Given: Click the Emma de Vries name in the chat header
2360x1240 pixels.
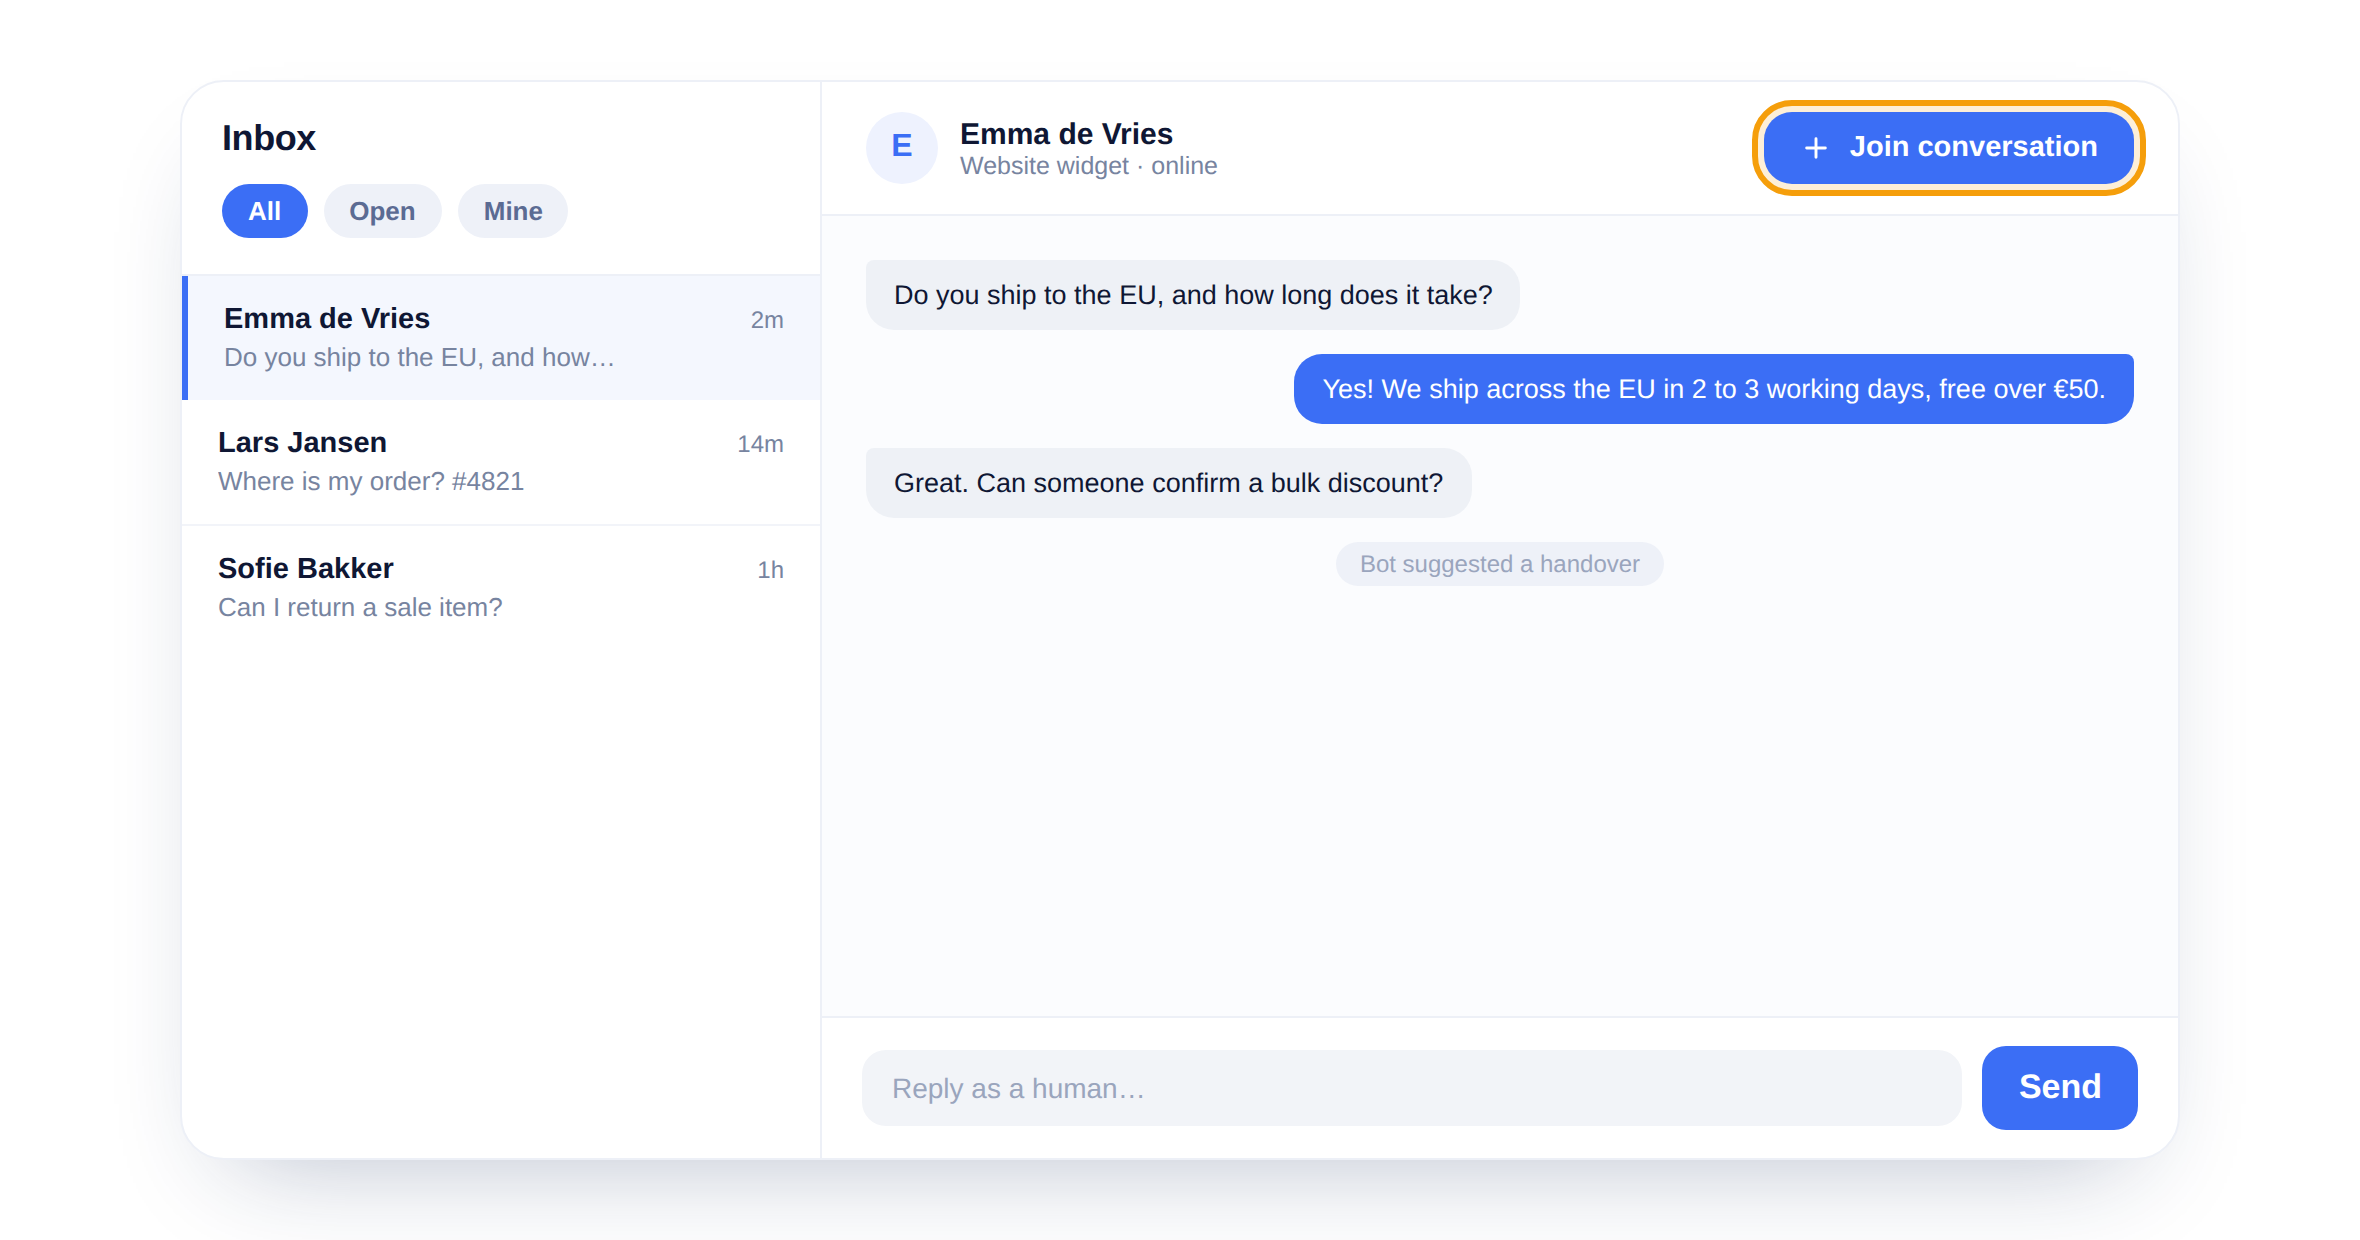Looking at the screenshot, I should coord(1066,134).
